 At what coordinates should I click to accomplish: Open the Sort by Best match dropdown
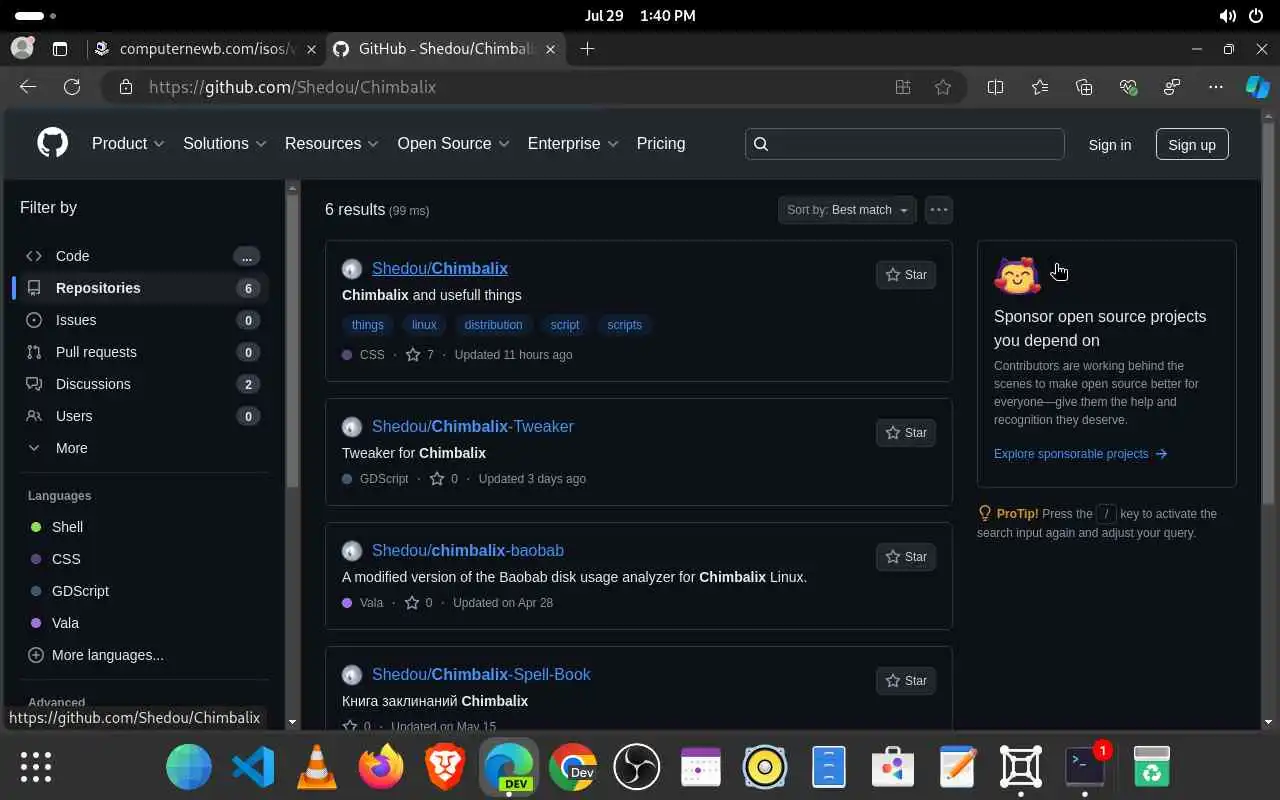coord(847,210)
